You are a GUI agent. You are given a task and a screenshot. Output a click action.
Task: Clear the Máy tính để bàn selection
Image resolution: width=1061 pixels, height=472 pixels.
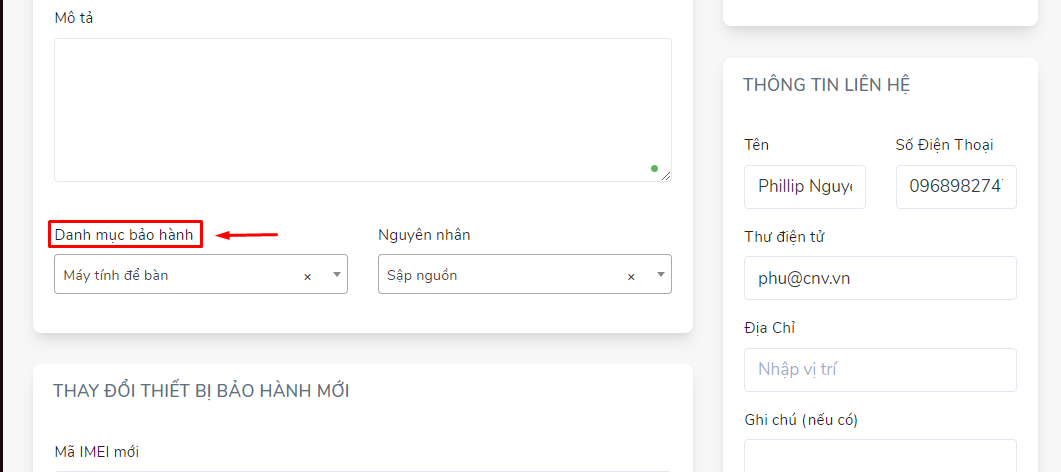(x=307, y=277)
